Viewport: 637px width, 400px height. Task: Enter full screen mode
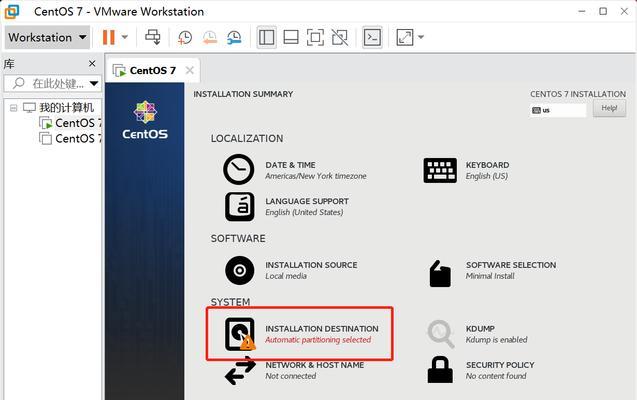click(x=315, y=37)
